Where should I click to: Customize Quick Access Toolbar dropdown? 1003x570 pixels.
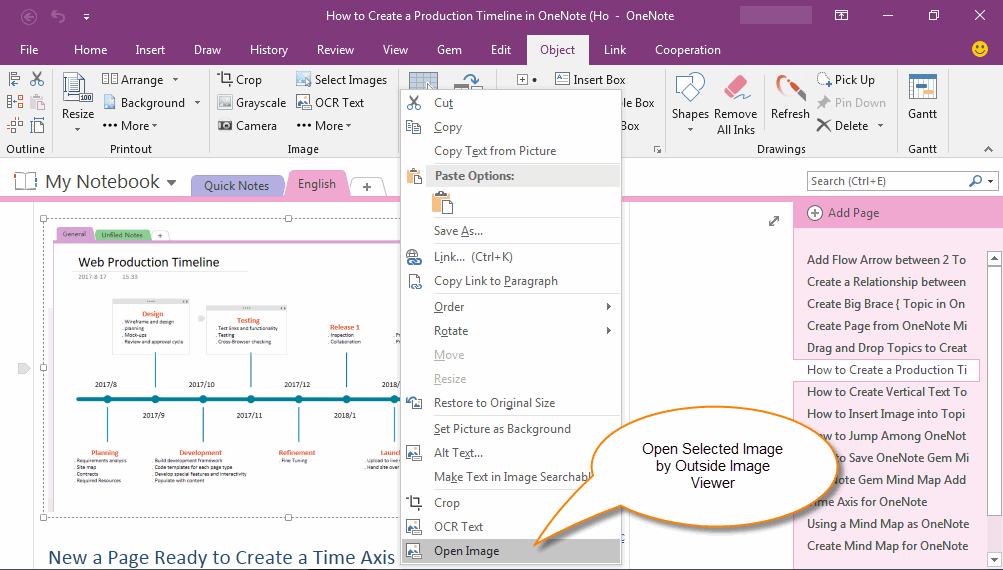click(x=86, y=17)
